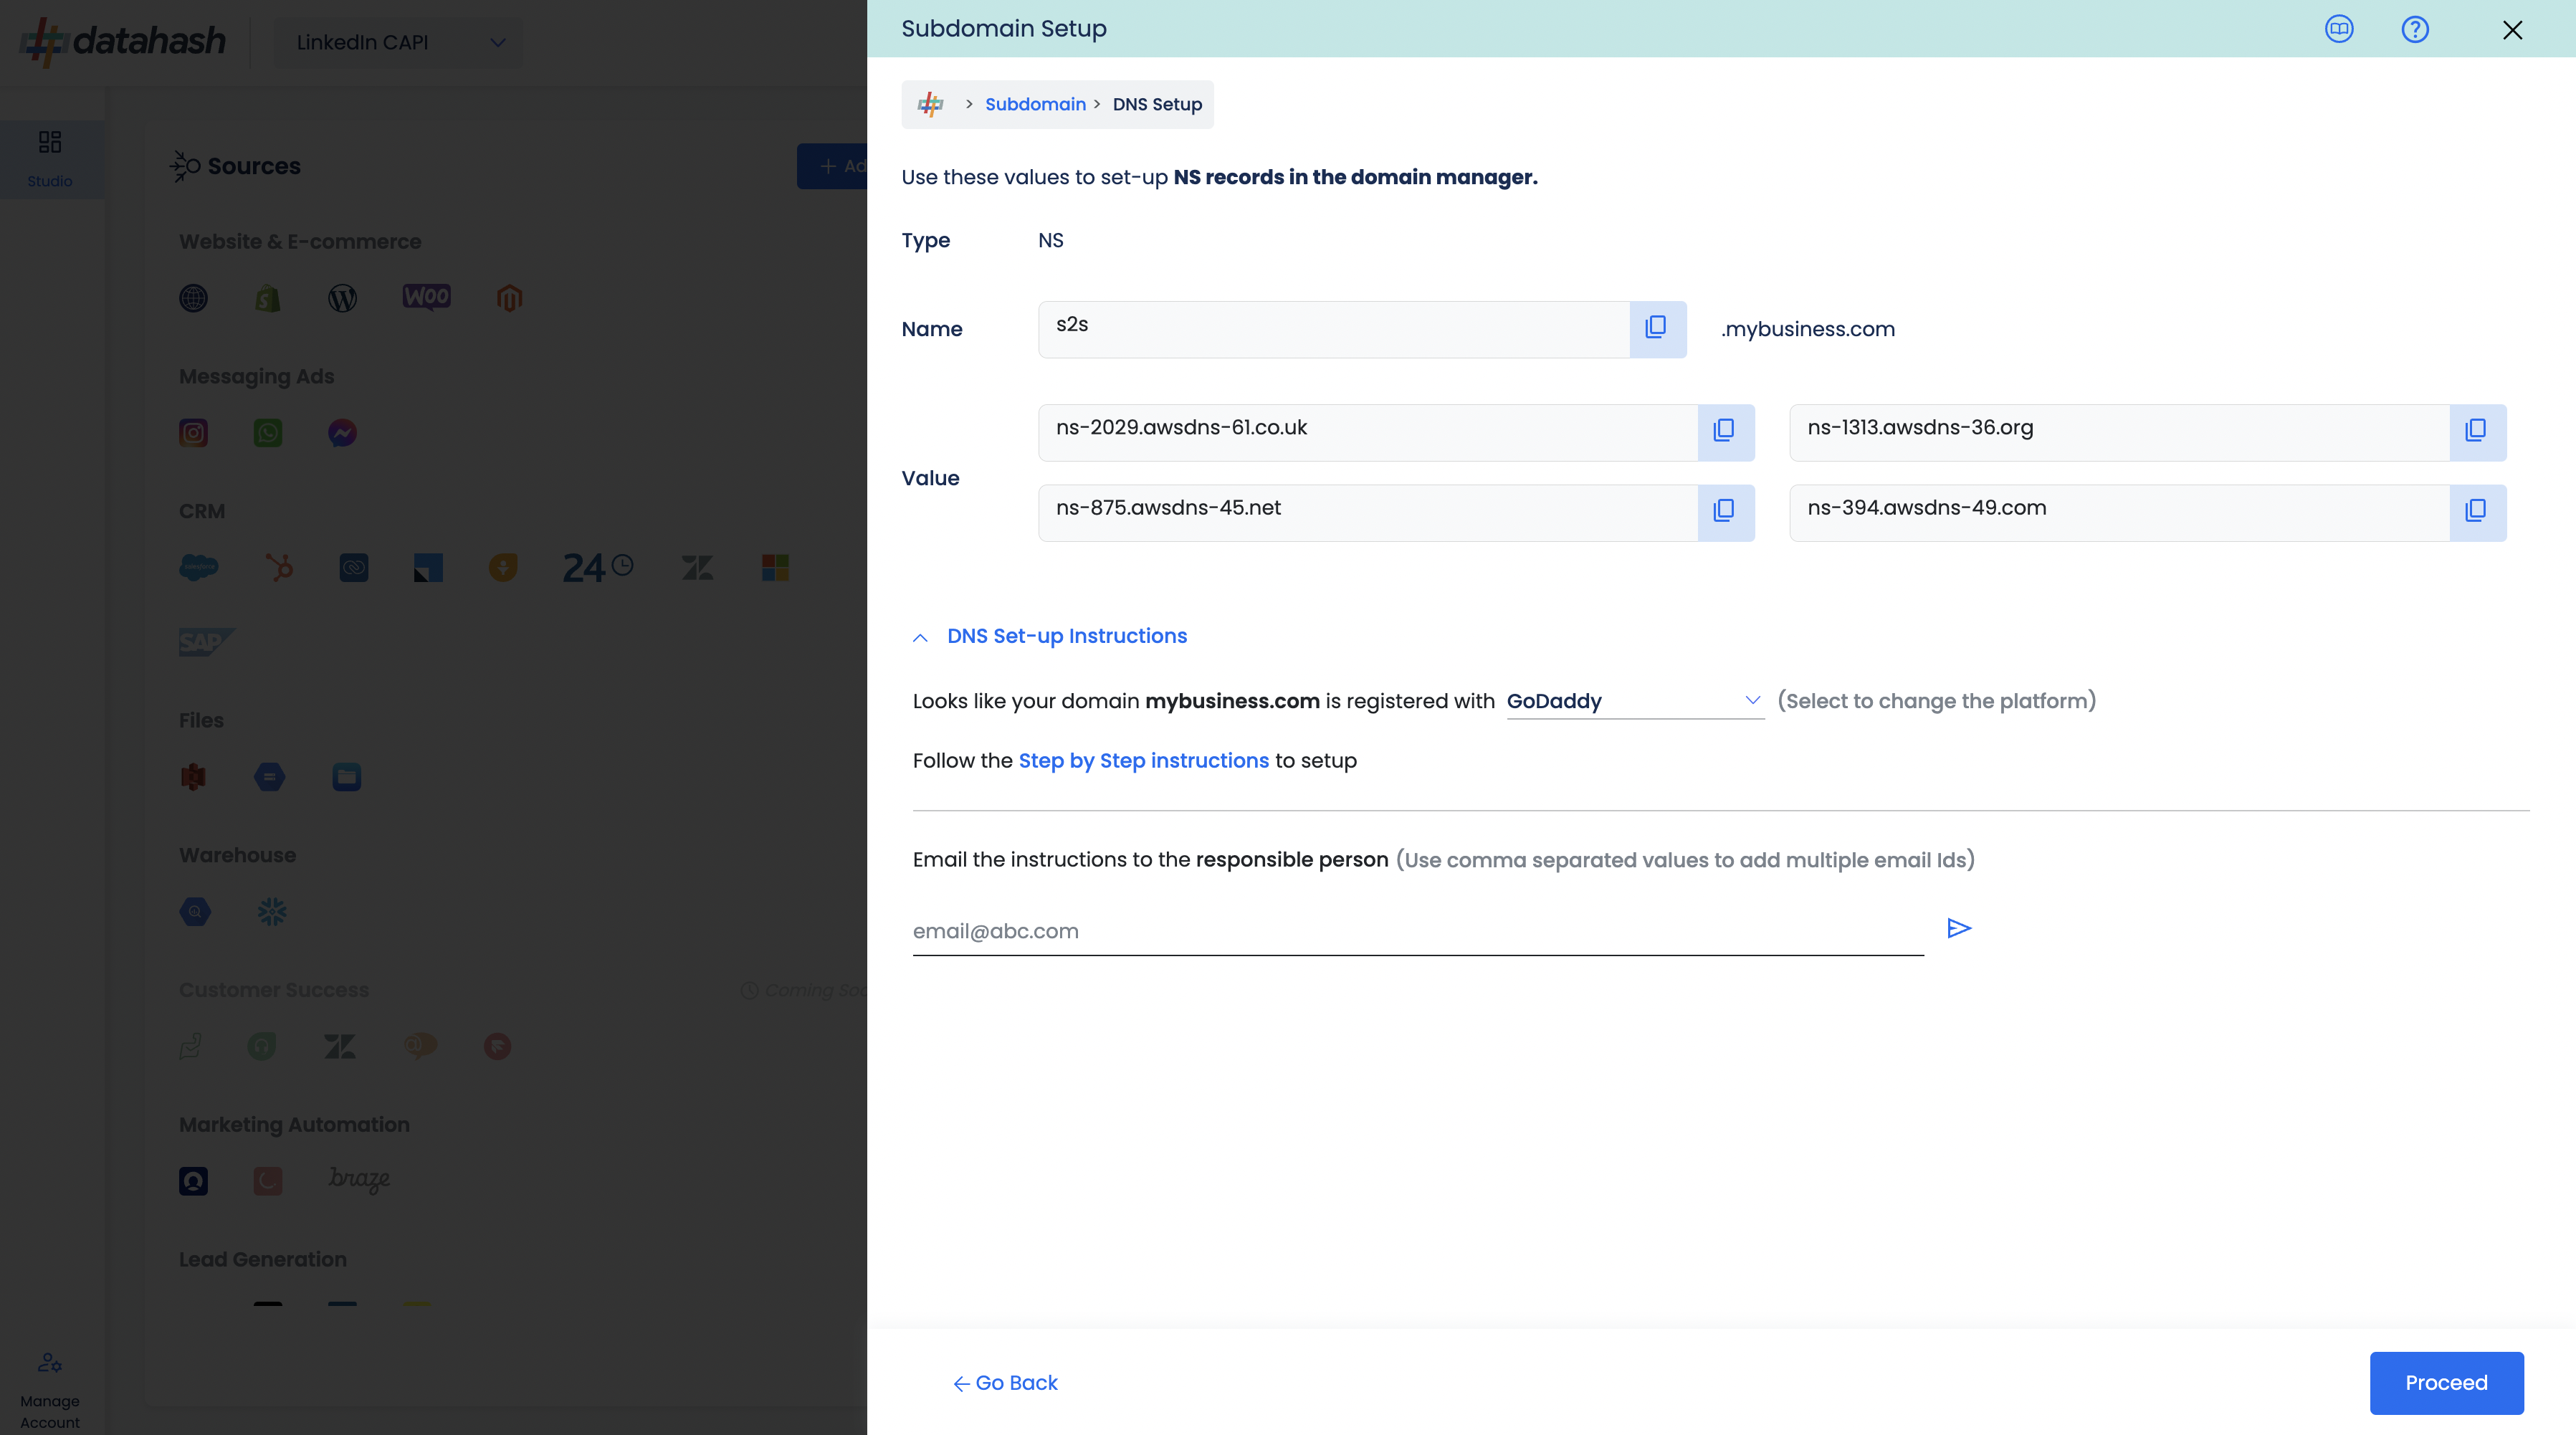2576x1435 pixels.
Task: Click the s2s name field
Action: click(1334, 329)
